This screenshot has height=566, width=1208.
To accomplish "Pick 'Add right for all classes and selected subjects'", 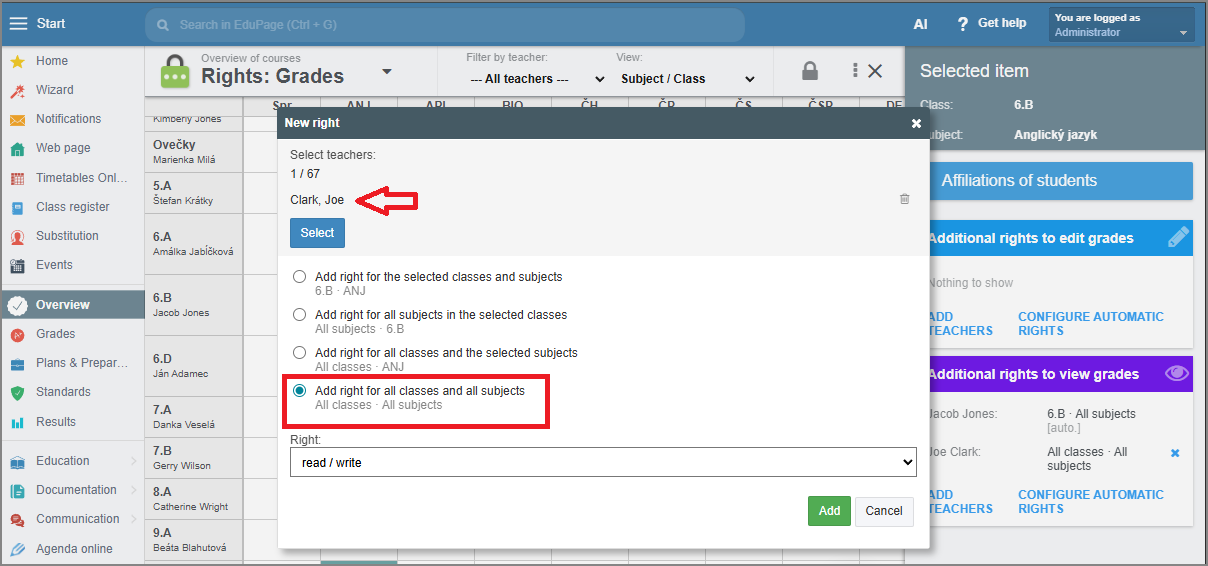I will tap(299, 353).
